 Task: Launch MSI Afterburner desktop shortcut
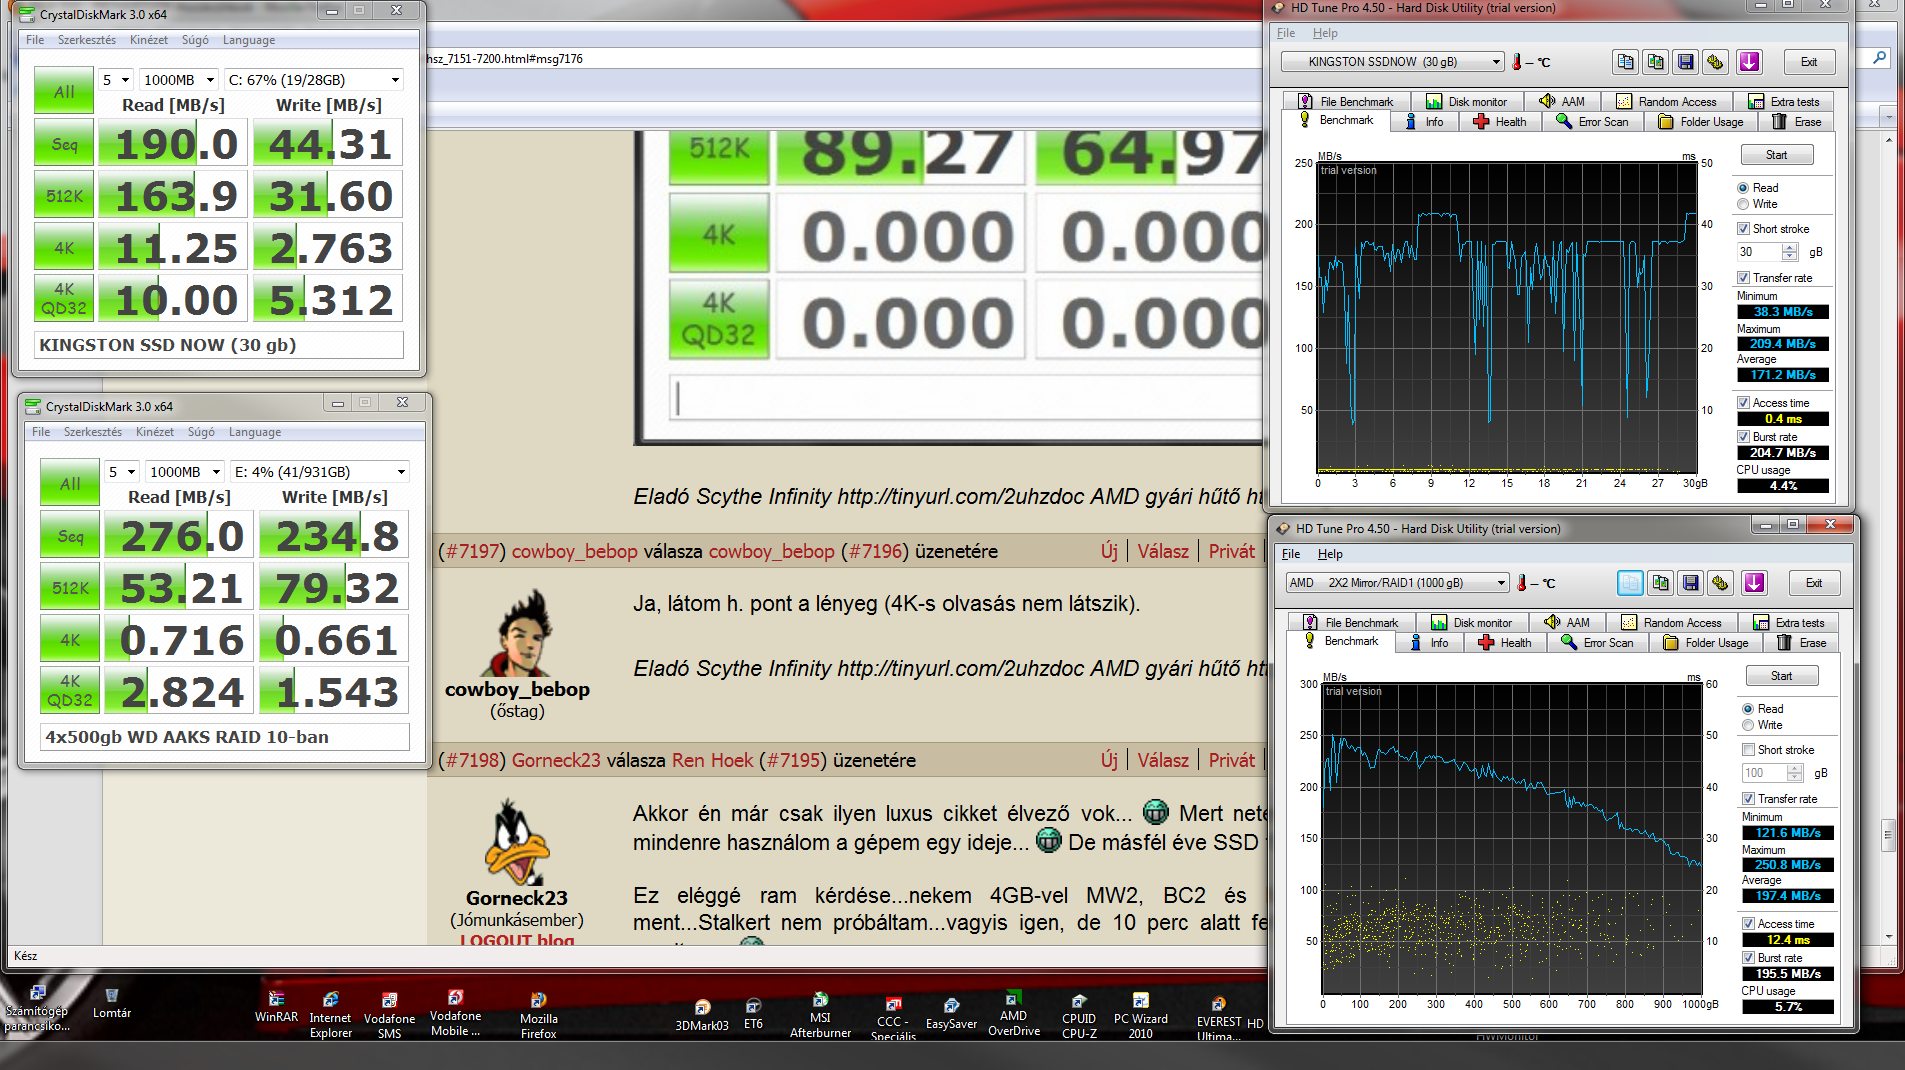pyautogui.click(x=820, y=1015)
